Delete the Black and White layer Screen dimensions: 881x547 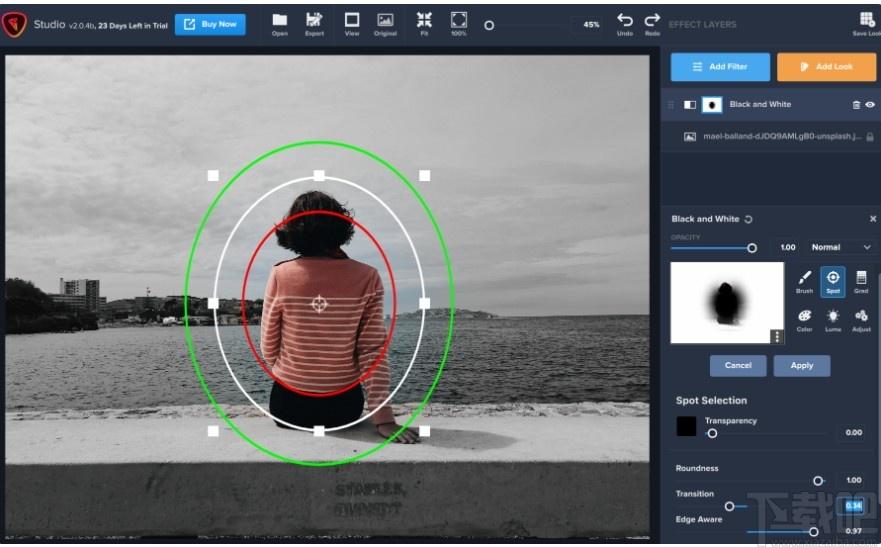click(855, 105)
